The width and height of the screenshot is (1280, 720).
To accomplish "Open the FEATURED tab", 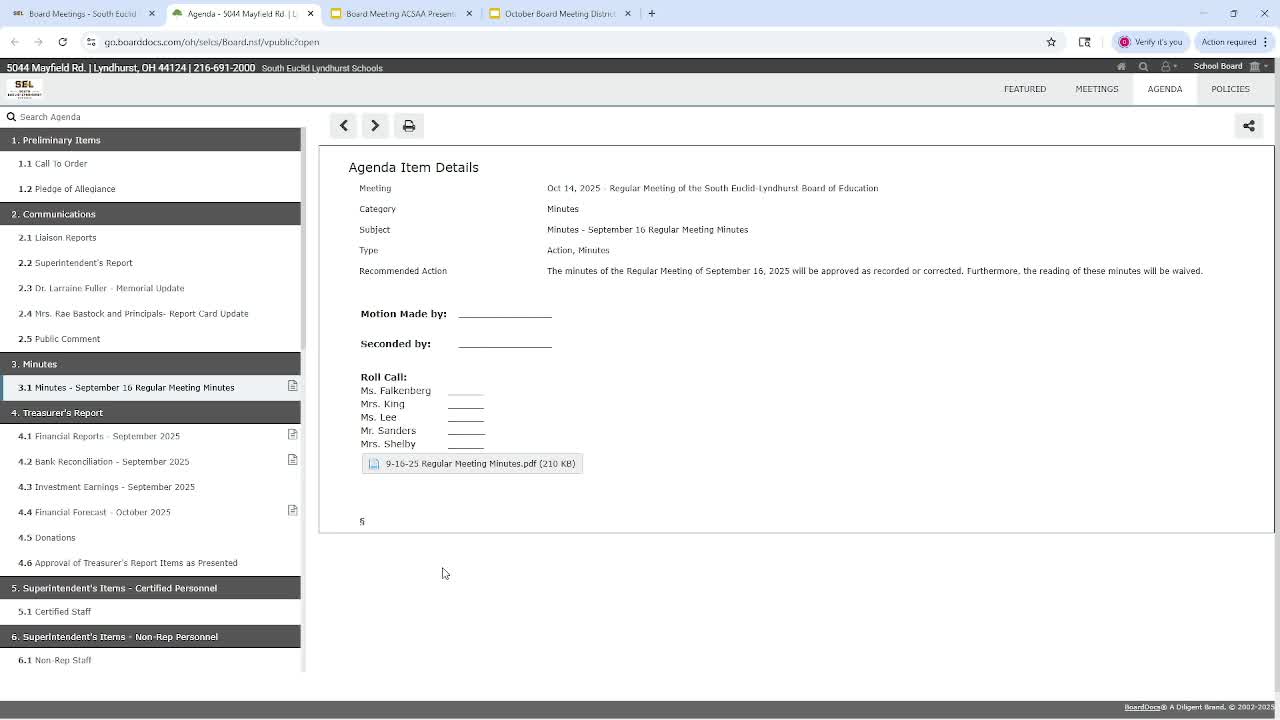I will (x=1025, y=89).
